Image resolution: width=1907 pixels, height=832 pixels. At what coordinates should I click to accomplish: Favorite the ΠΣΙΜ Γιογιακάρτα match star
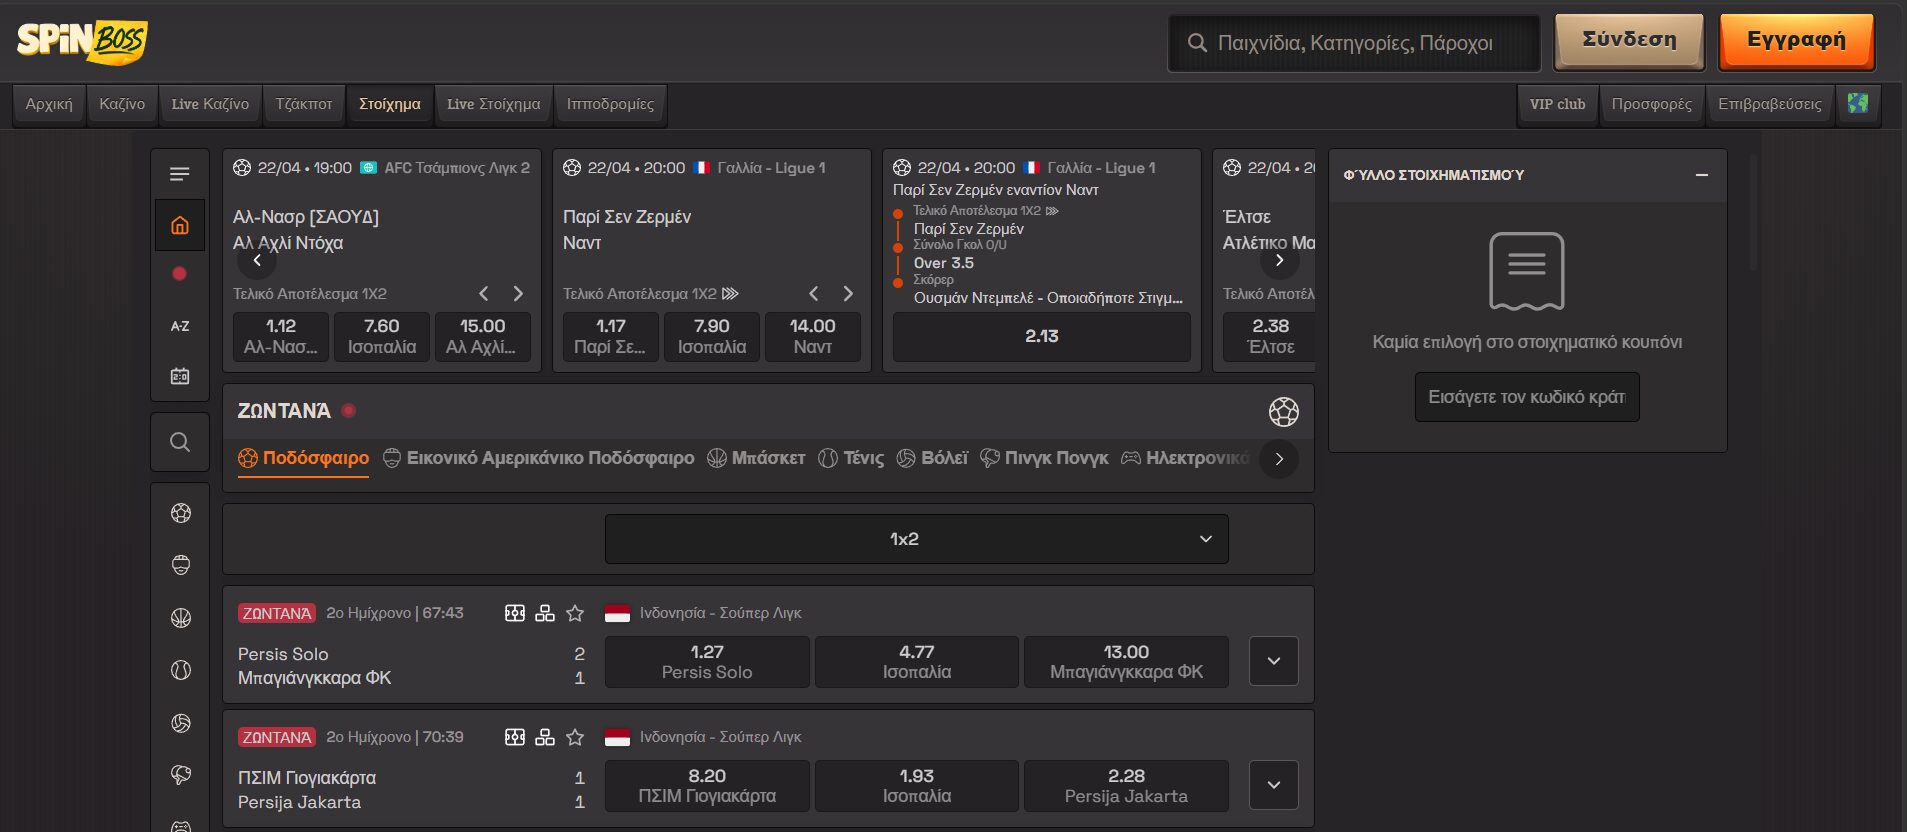coord(575,737)
